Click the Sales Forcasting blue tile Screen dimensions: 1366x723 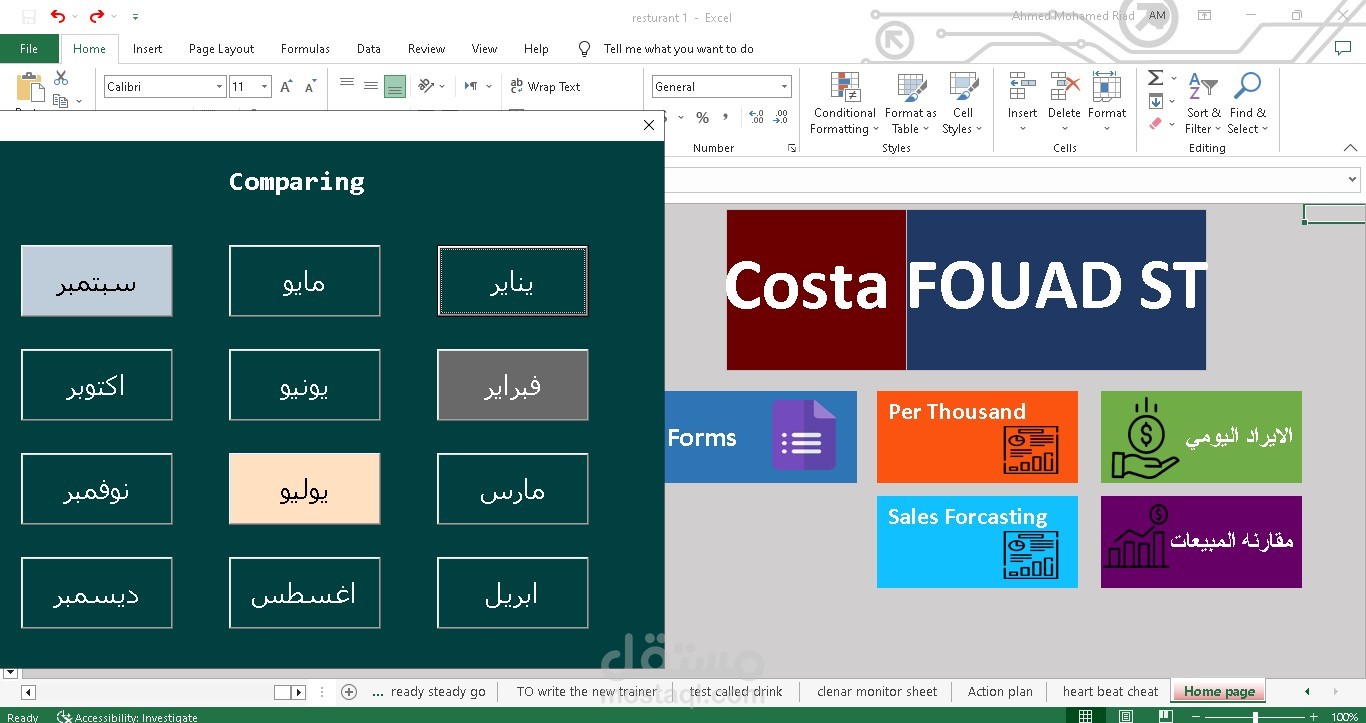pos(977,542)
